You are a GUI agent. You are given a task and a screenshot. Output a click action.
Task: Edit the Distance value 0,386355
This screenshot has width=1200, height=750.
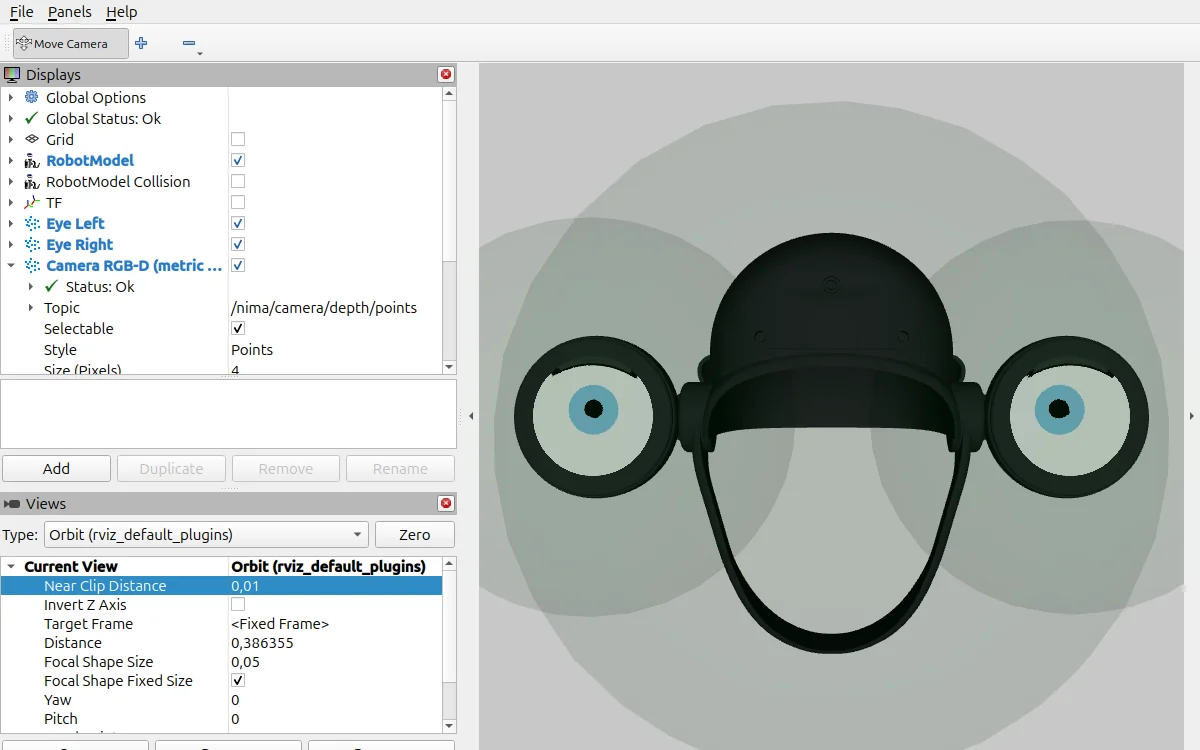335,642
